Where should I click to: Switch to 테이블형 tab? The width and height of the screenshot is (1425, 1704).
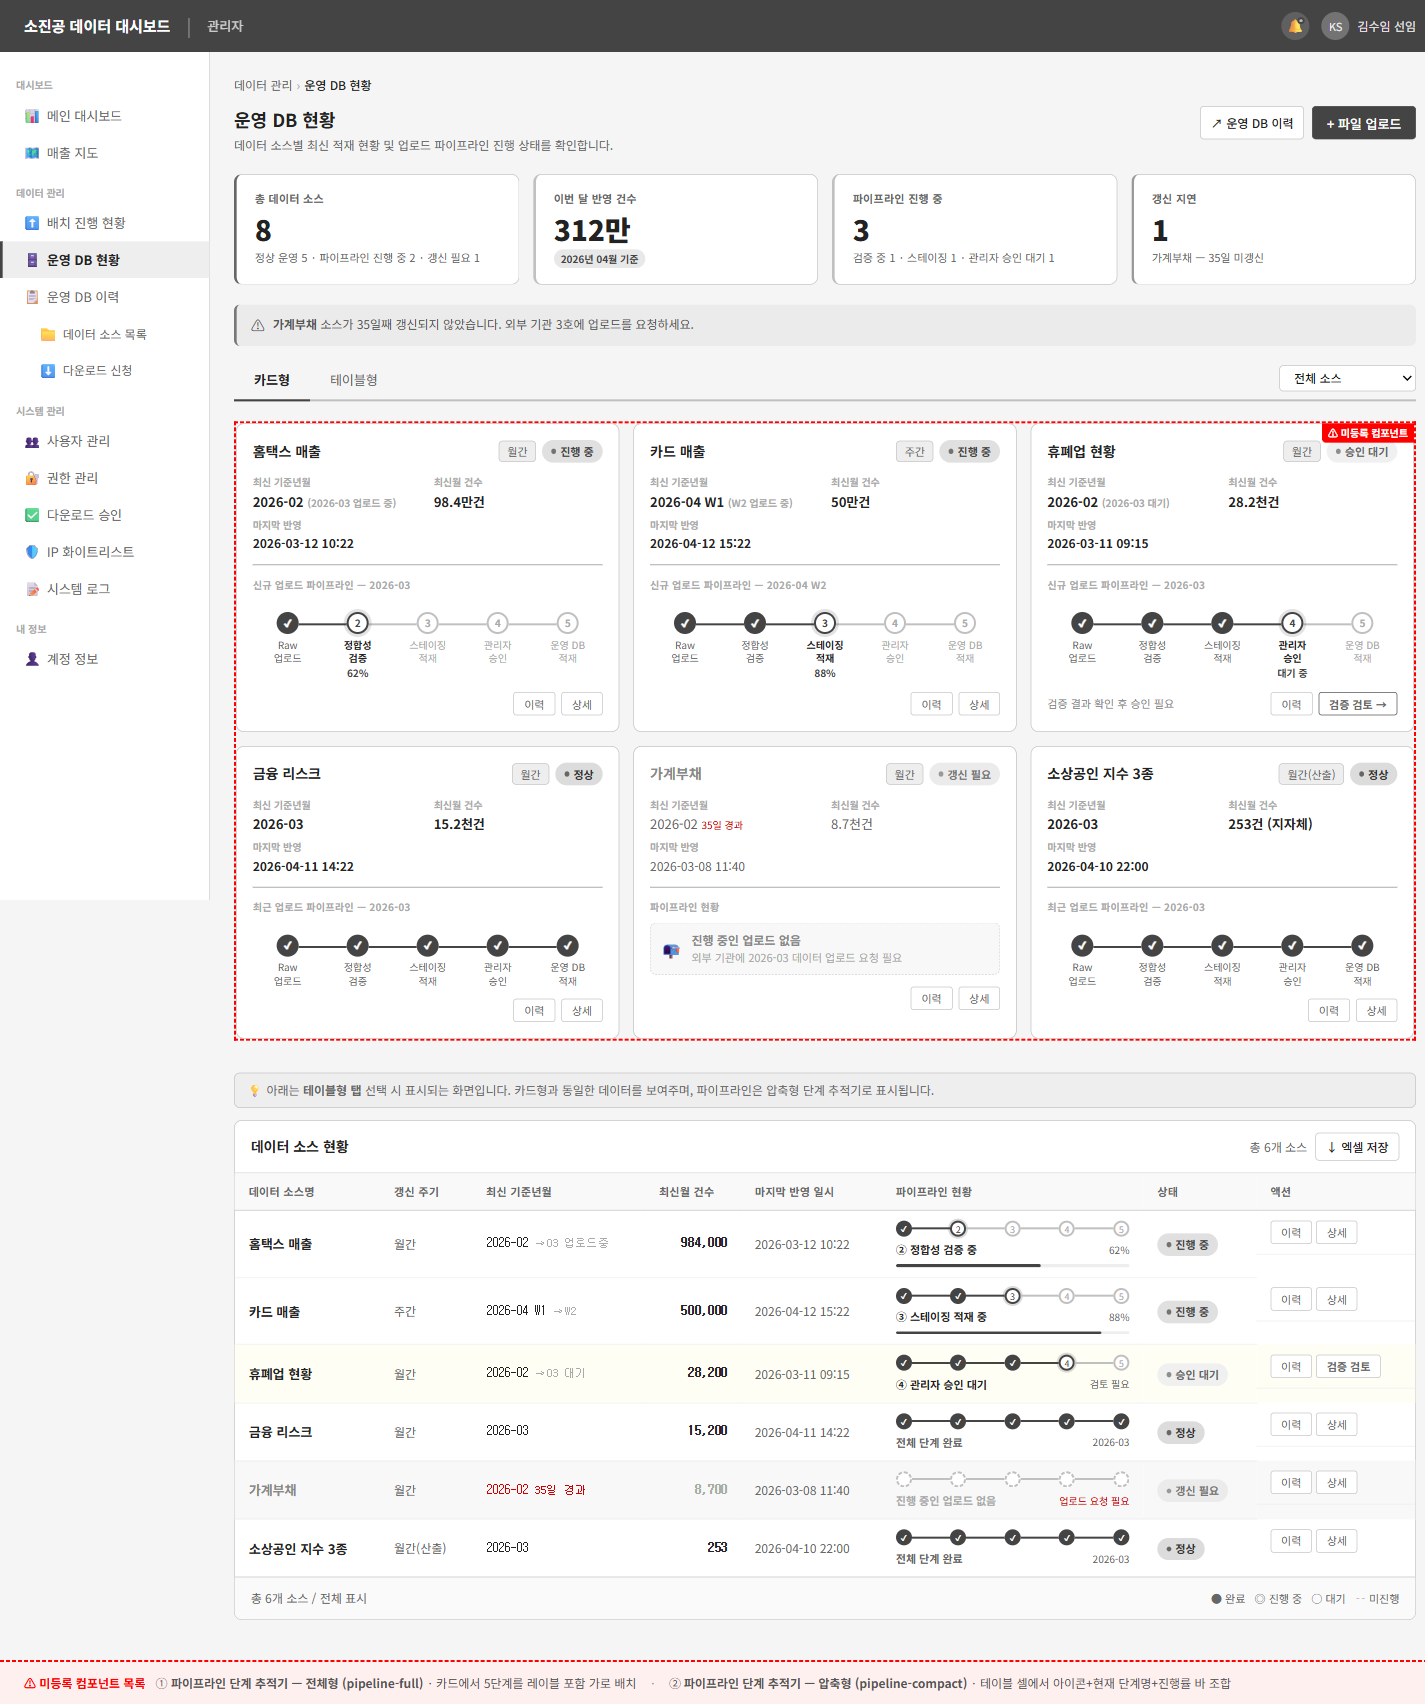[x=354, y=380]
